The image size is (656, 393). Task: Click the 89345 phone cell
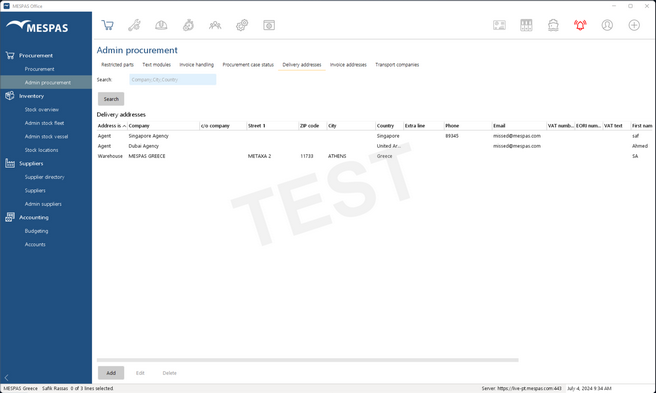[x=452, y=136]
